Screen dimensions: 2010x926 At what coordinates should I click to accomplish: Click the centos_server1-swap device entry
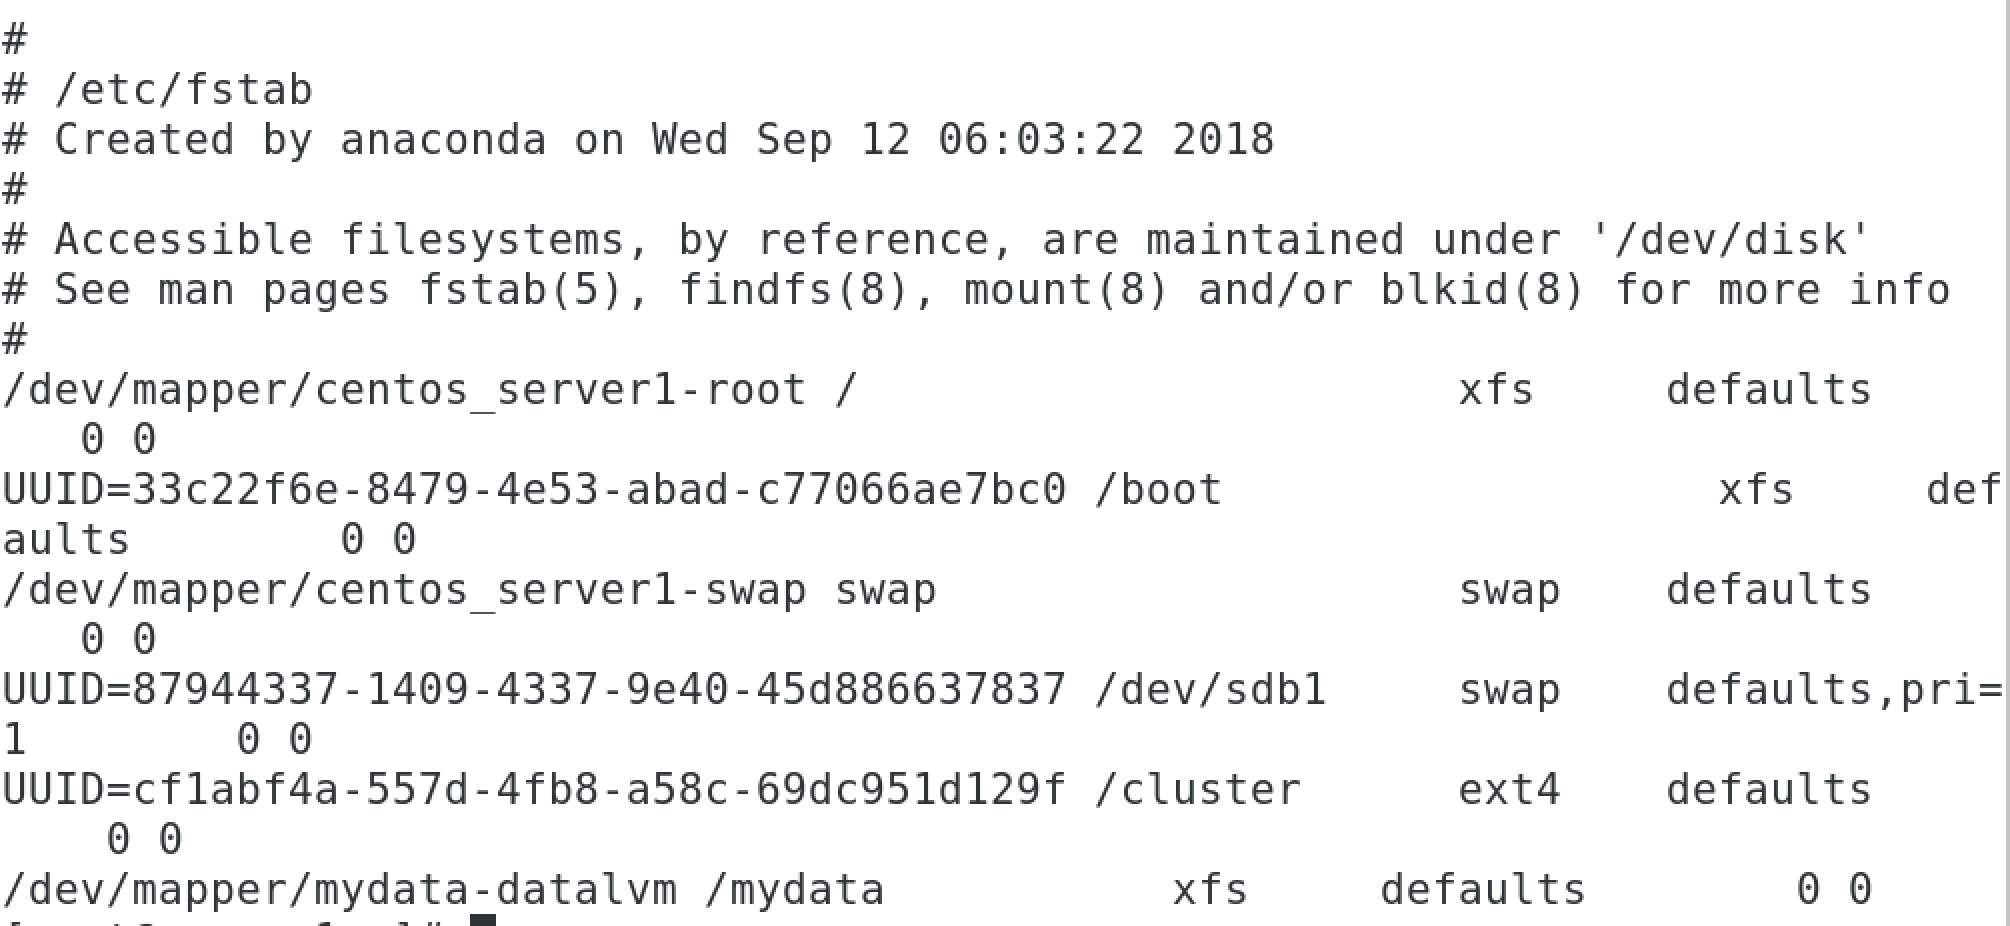[405, 590]
